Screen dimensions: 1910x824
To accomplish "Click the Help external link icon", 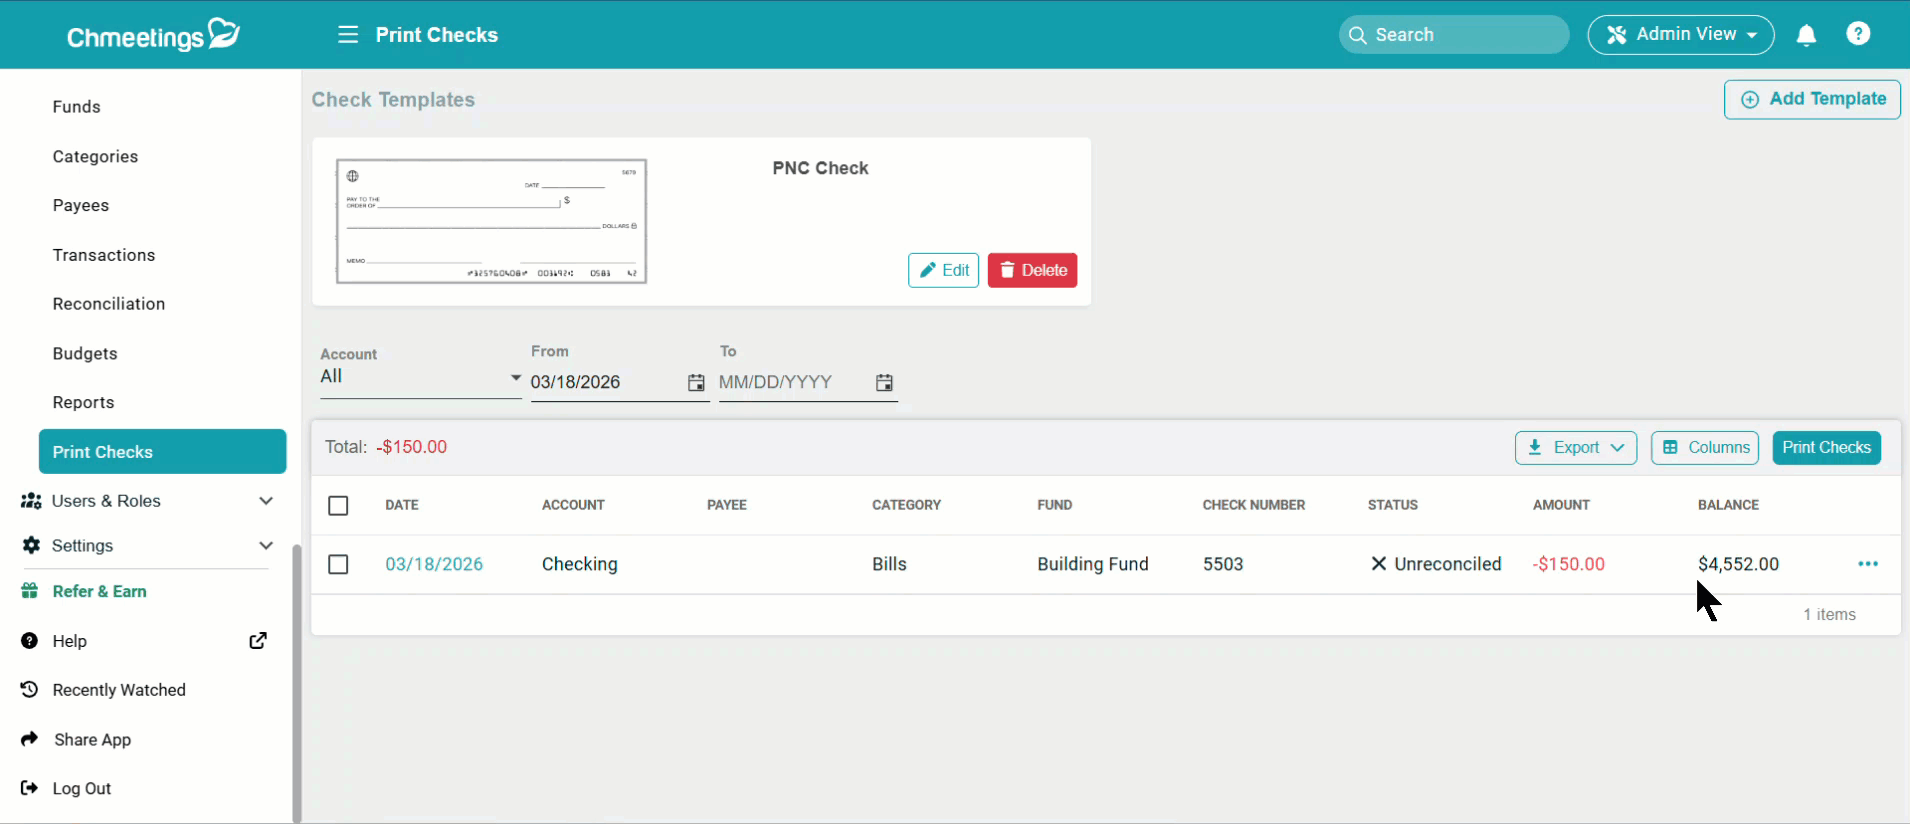I will pos(258,641).
